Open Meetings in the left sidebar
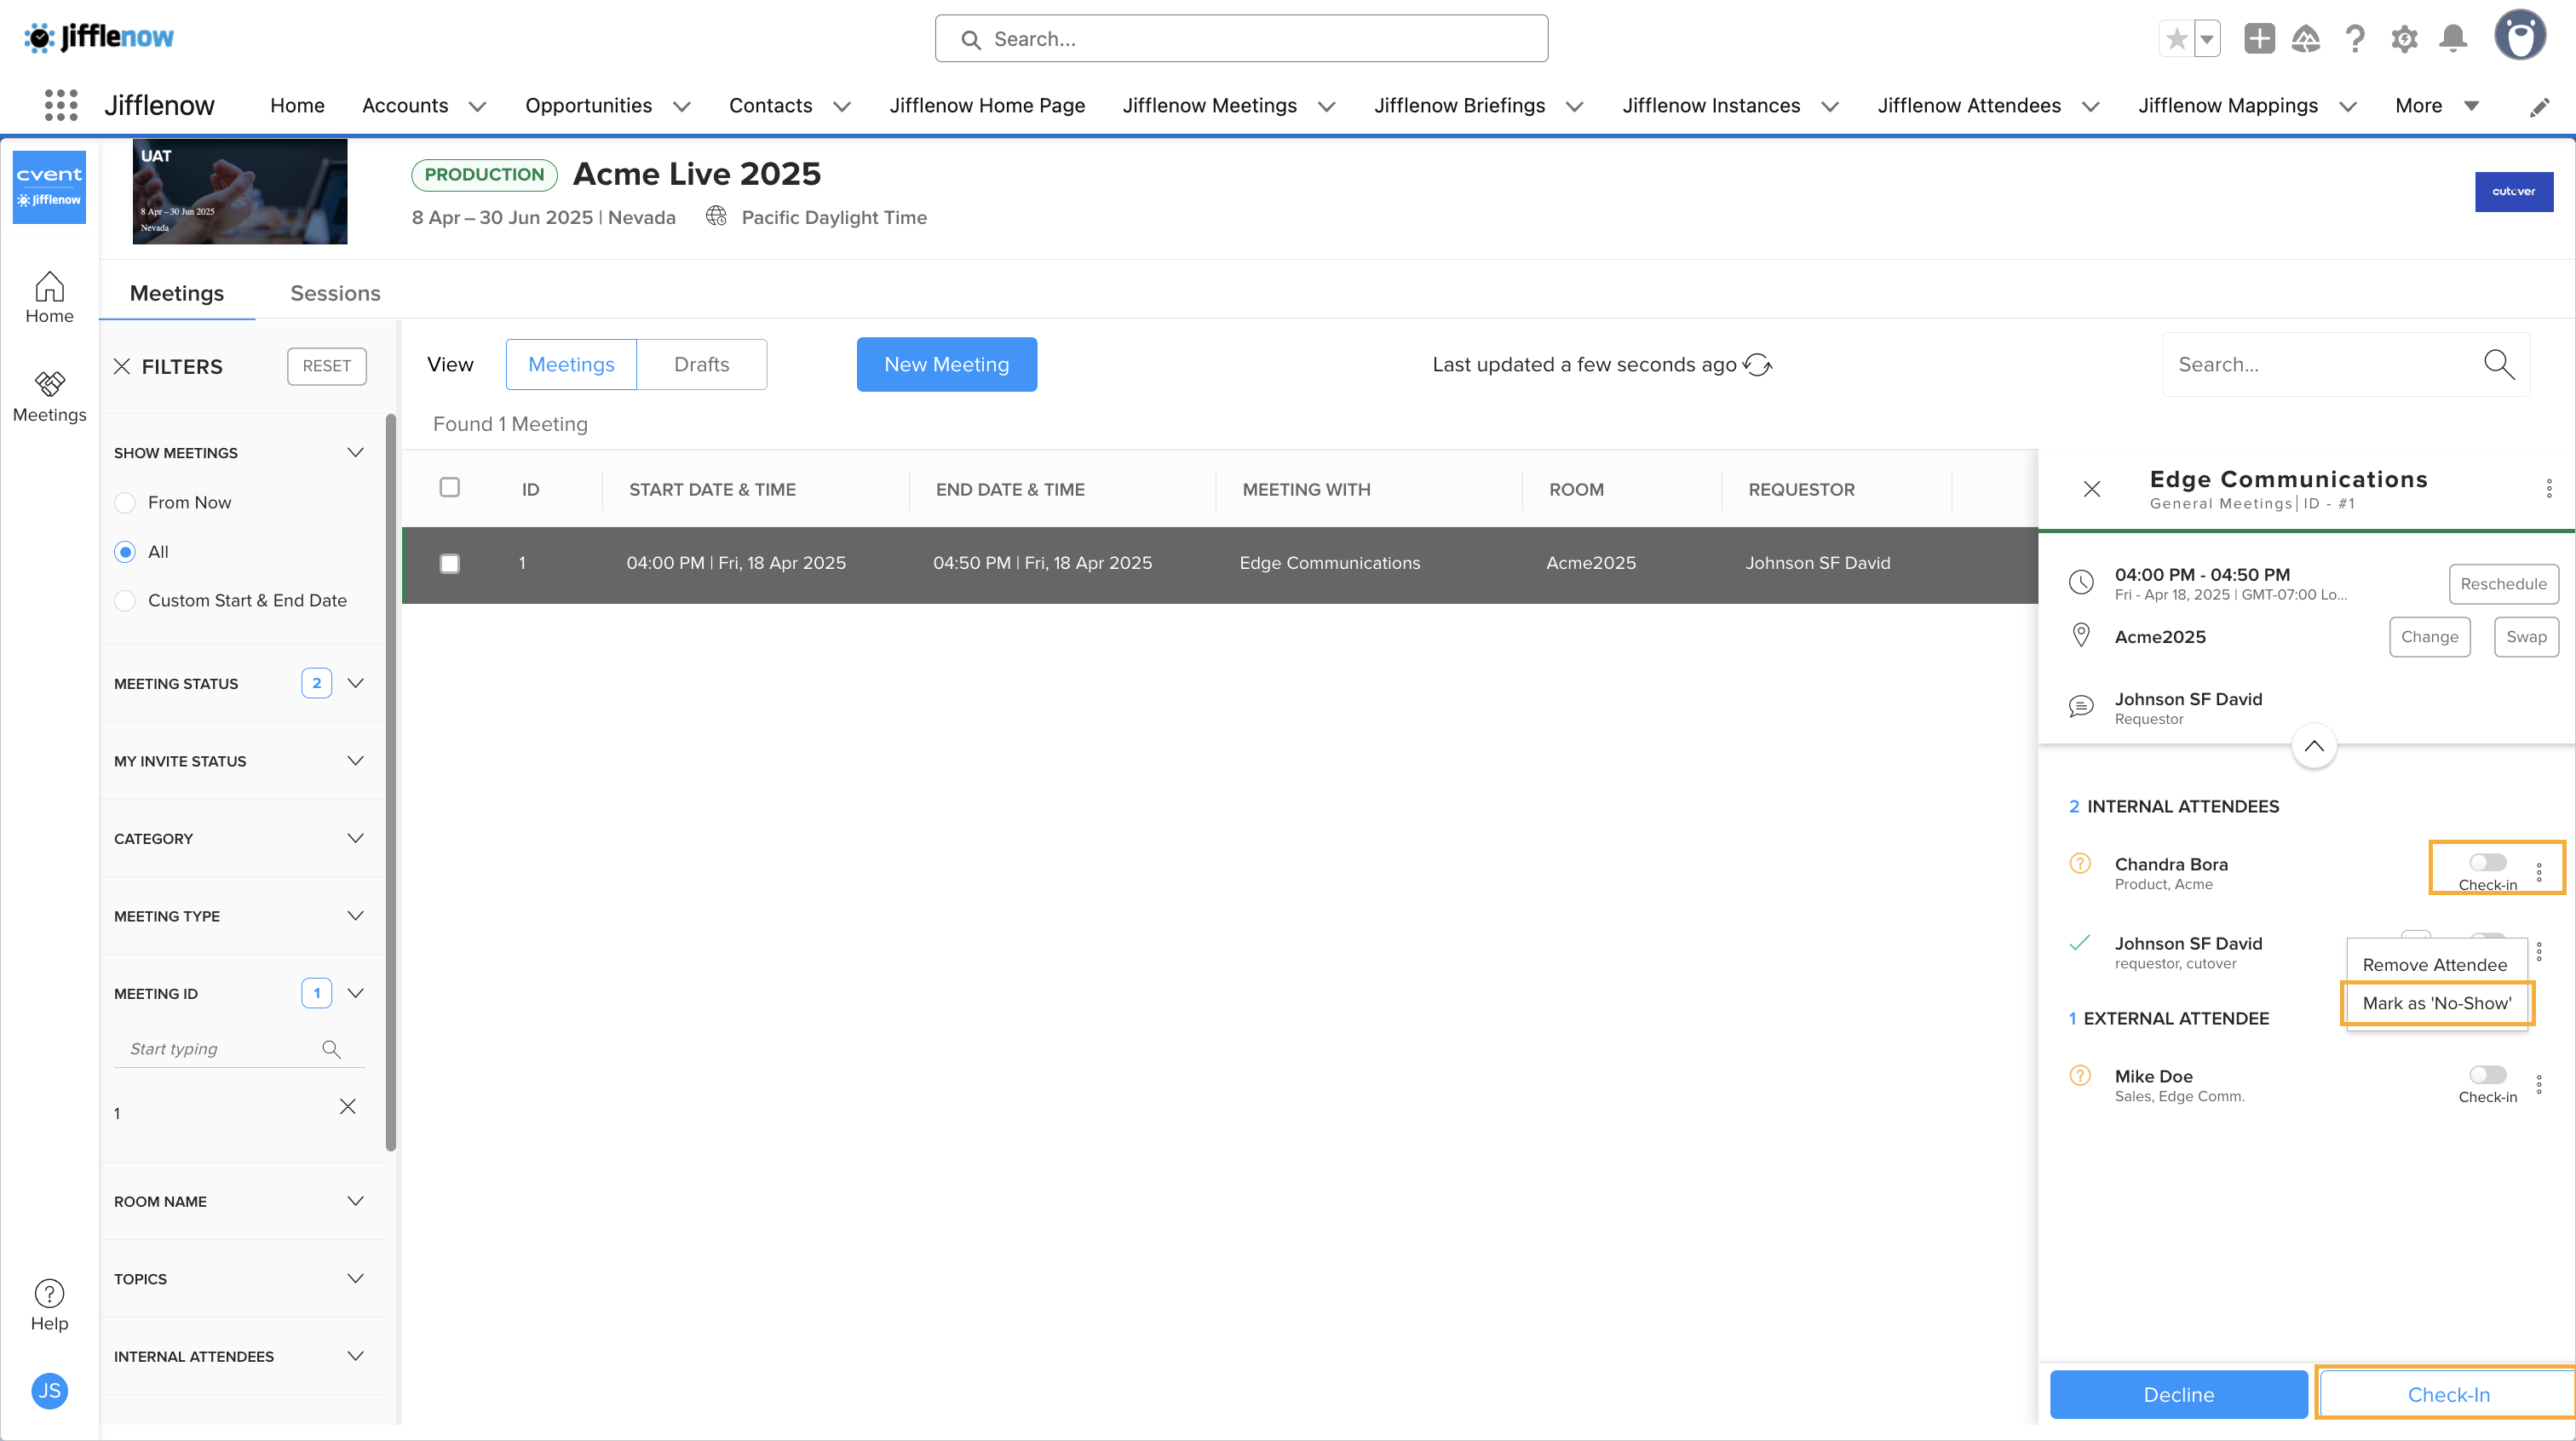This screenshot has height=1441, width=2576. pos(49,397)
